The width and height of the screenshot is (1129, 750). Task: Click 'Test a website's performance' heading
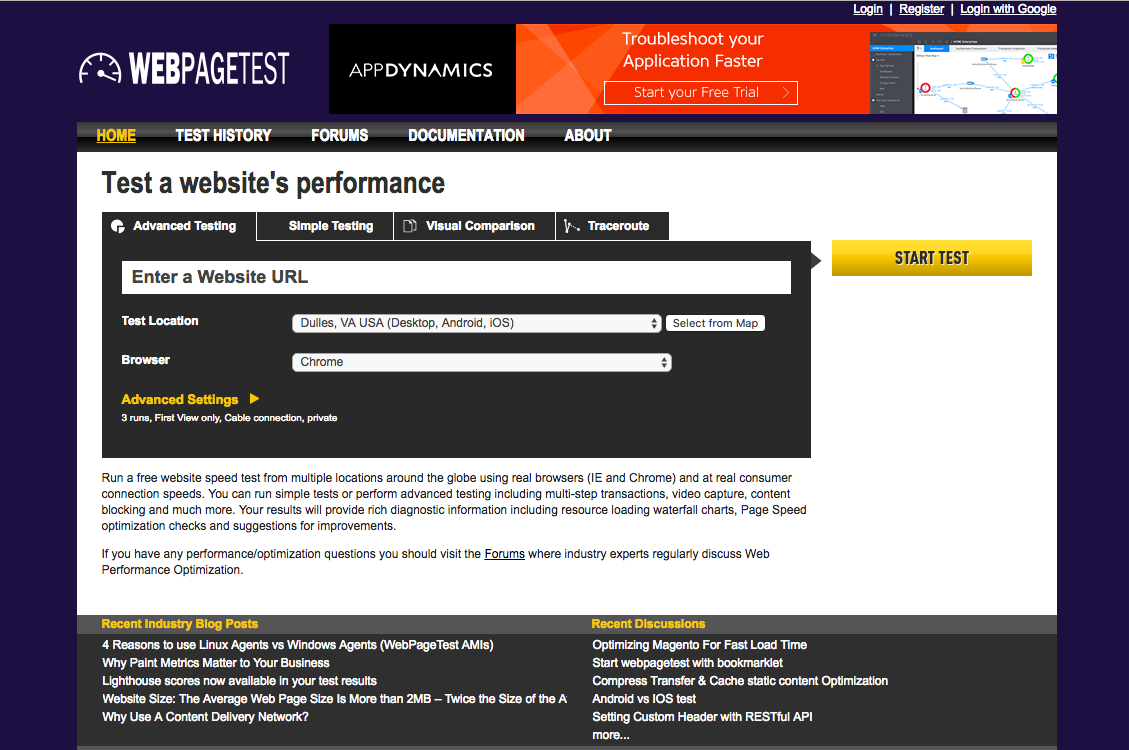tap(273, 184)
